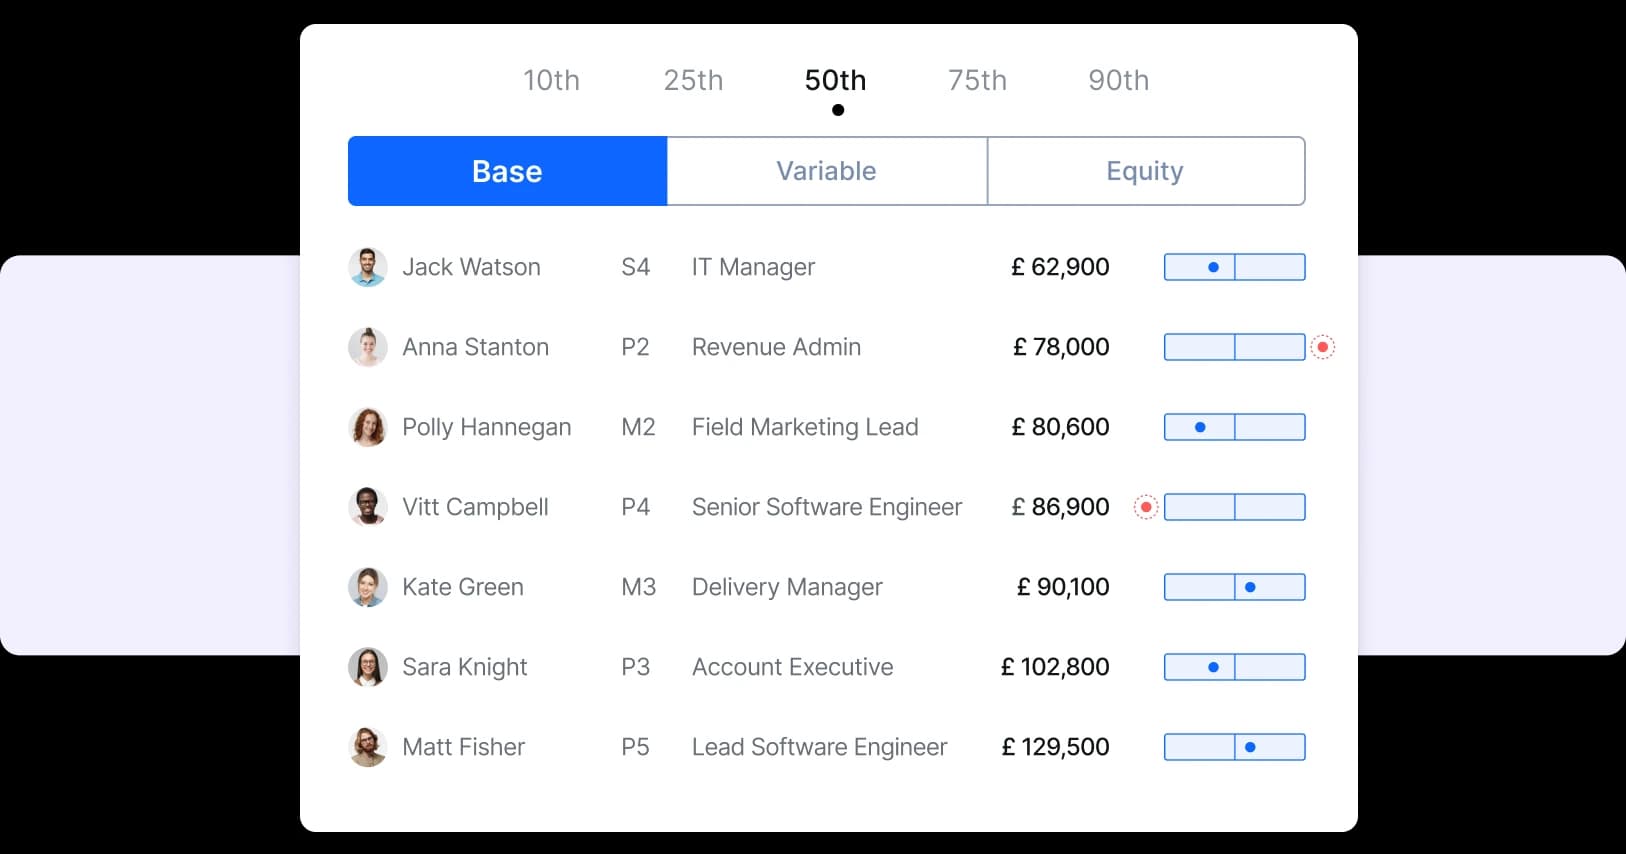The image size is (1626, 854).
Task: Select the 10th percentile option
Action: coord(551,80)
